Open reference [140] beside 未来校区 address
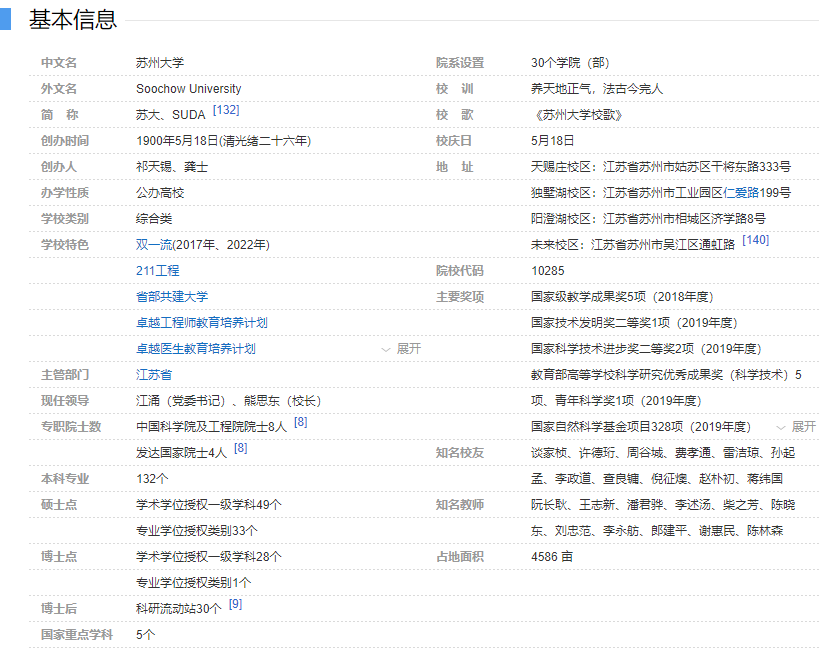The width and height of the screenshot is (834, 665). (755, 240)
